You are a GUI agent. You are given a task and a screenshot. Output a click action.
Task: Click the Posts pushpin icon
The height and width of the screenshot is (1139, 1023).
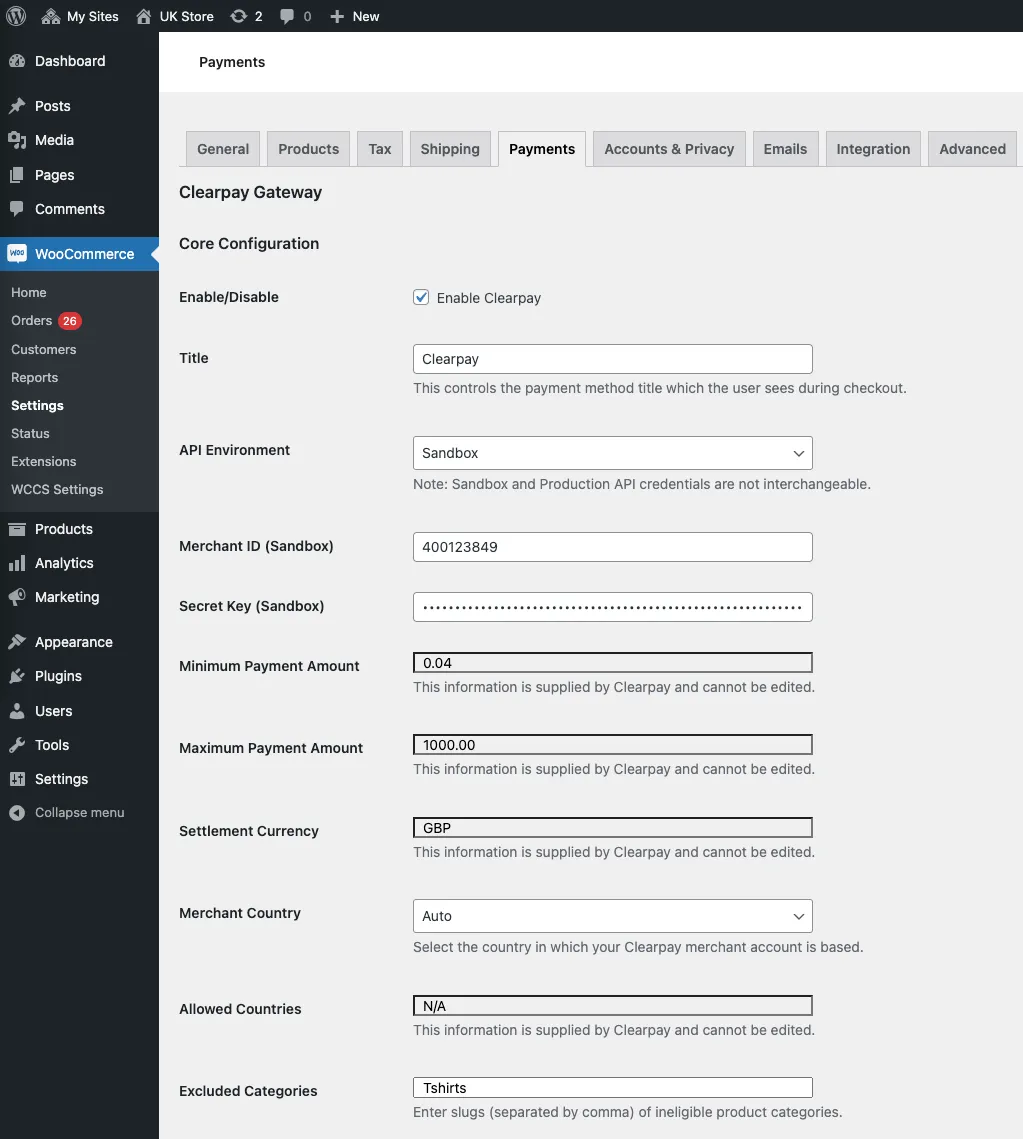[17, 106]
